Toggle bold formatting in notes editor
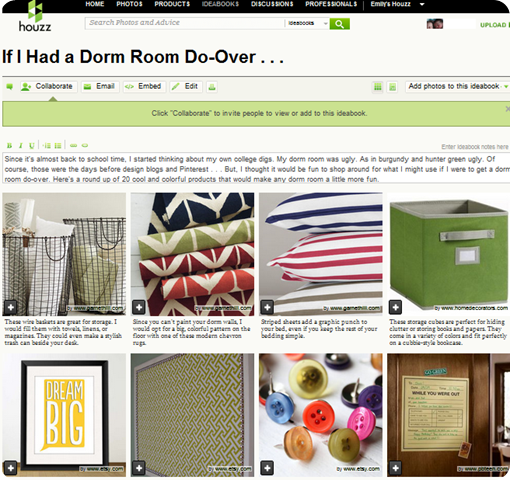 [x=9, y=145]
